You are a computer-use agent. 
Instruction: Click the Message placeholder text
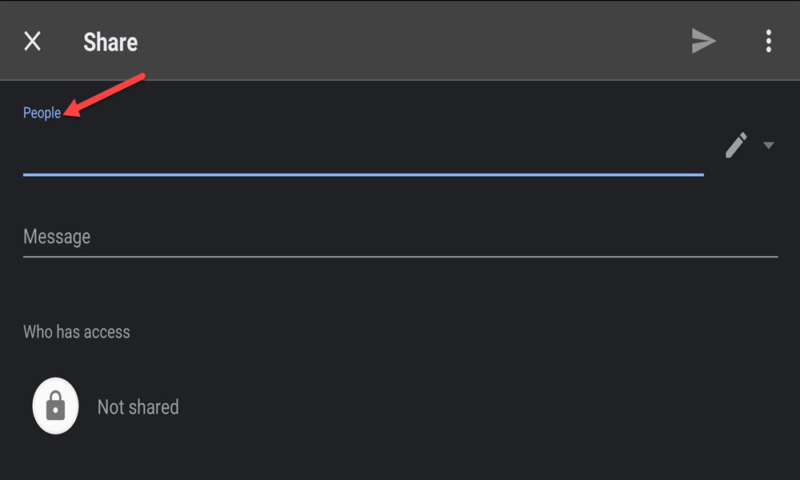pyautogui.click(x=57, y=237)
